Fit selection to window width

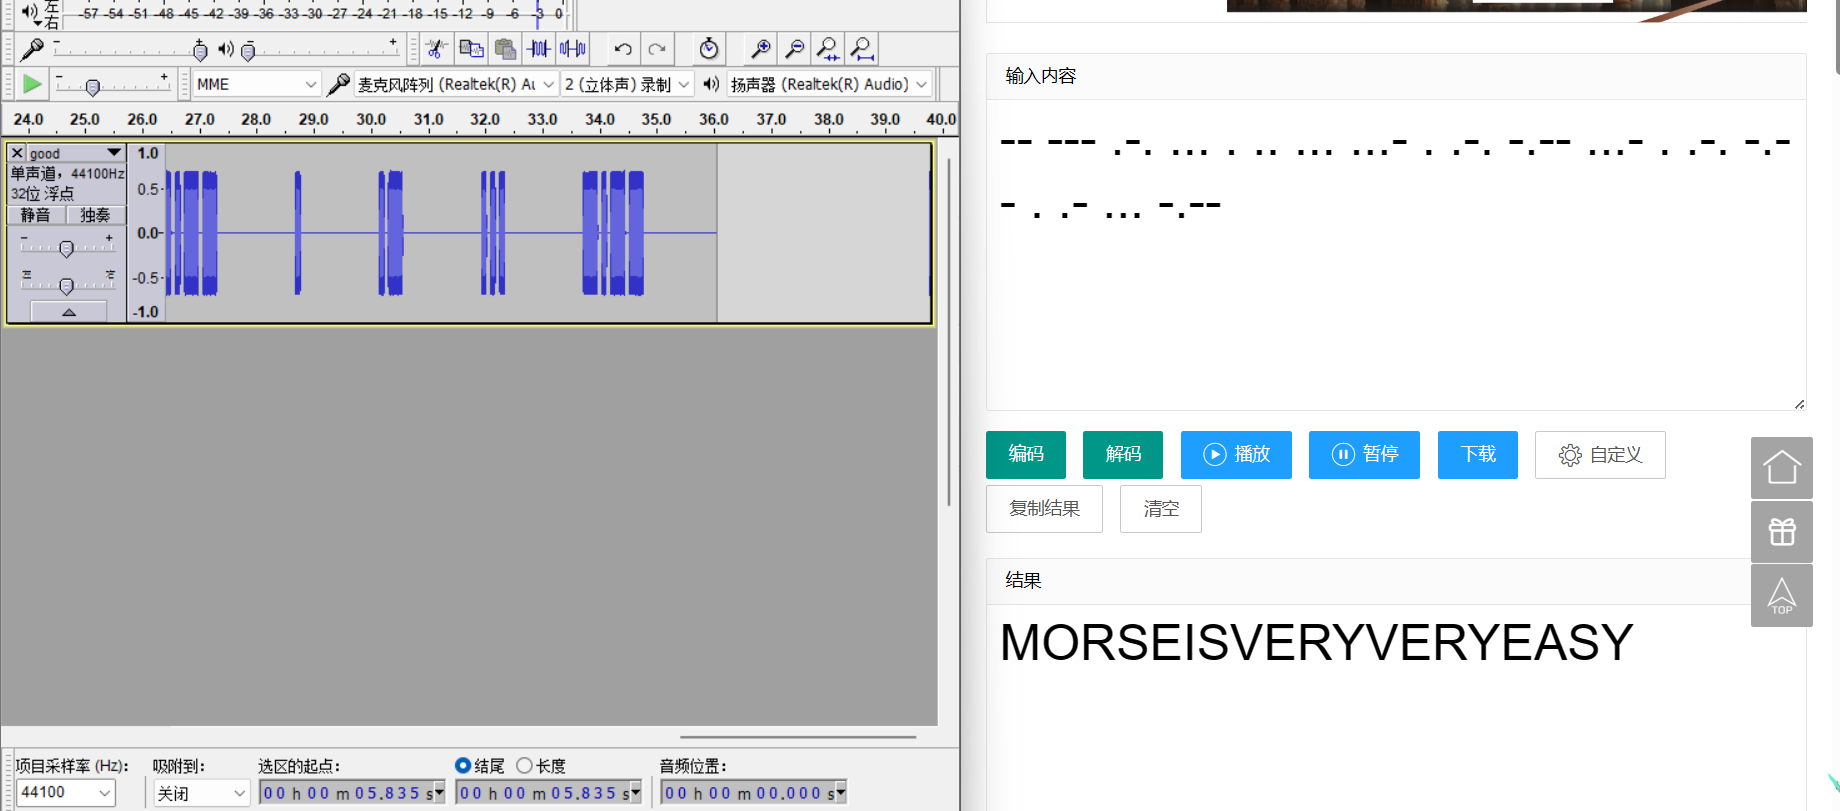pos(828,49)
